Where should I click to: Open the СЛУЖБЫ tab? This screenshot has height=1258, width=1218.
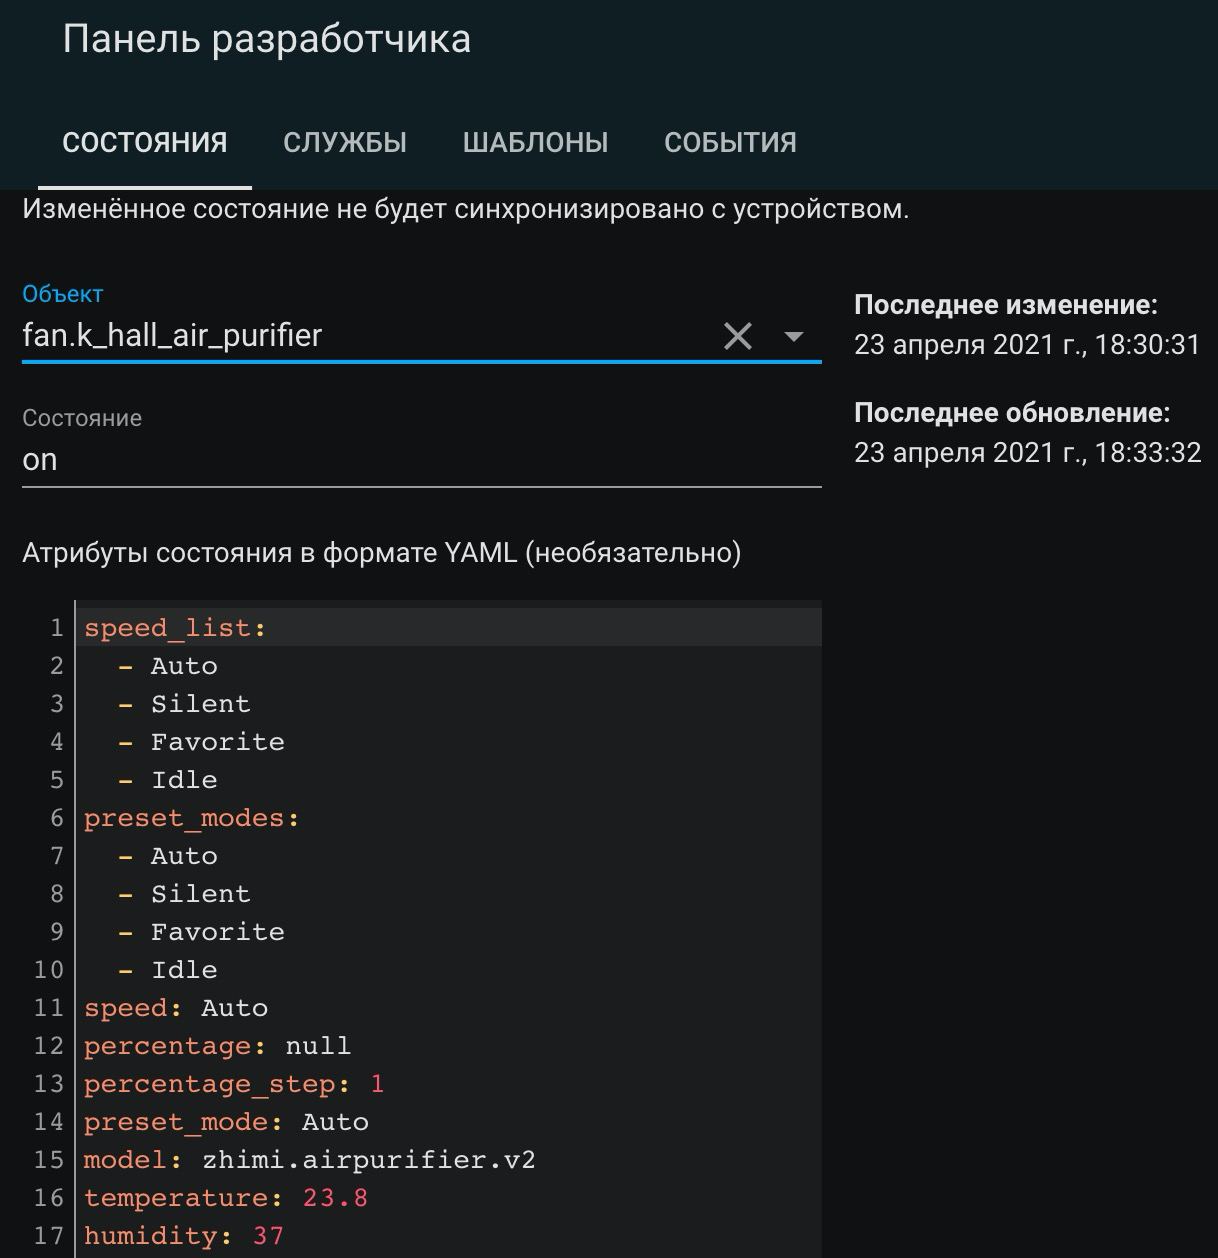pyautogui.click(x=345, y=143)
